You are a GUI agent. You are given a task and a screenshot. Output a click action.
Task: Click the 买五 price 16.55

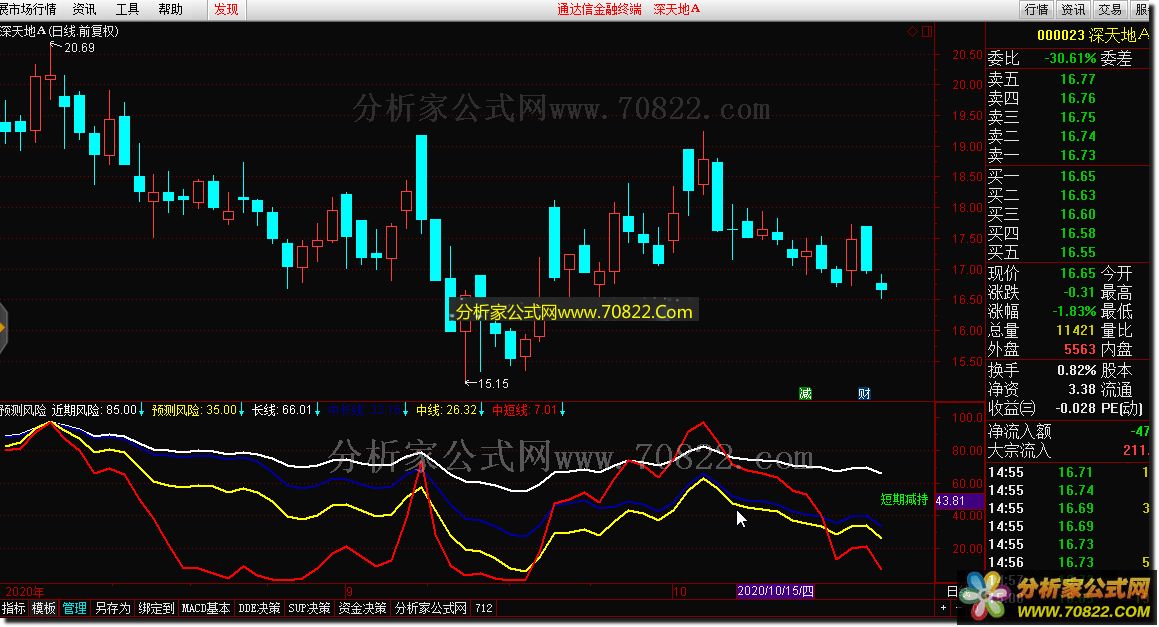point(1078,252)
